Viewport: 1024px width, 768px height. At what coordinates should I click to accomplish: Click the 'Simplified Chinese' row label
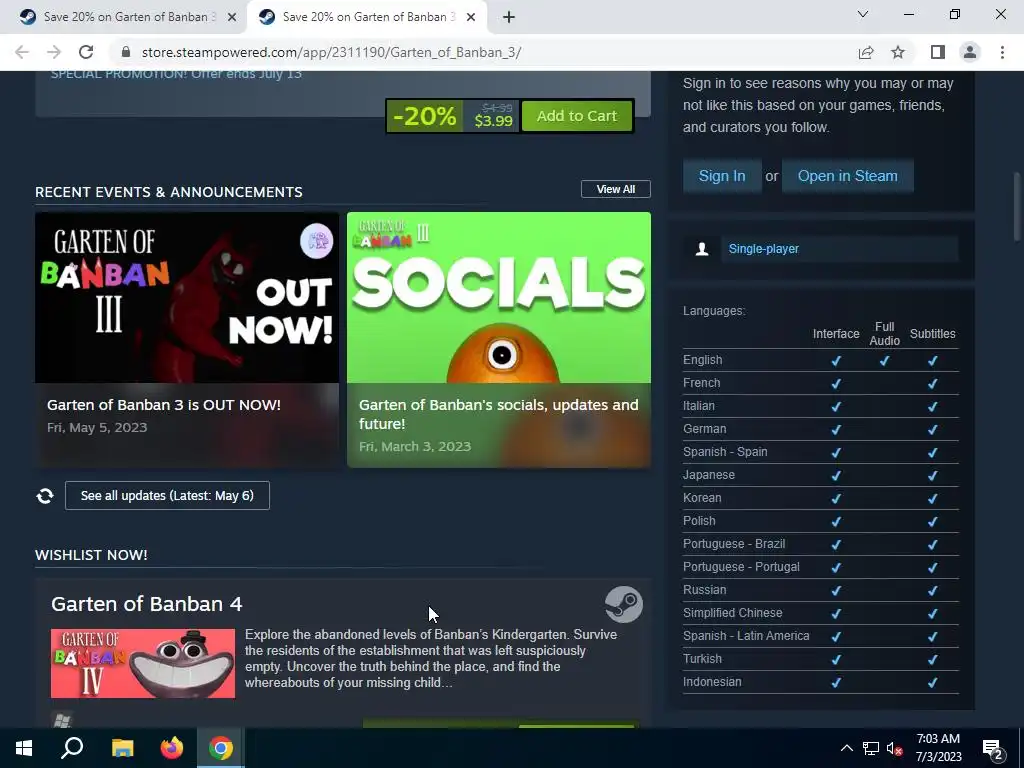click(x=733, y=613)
